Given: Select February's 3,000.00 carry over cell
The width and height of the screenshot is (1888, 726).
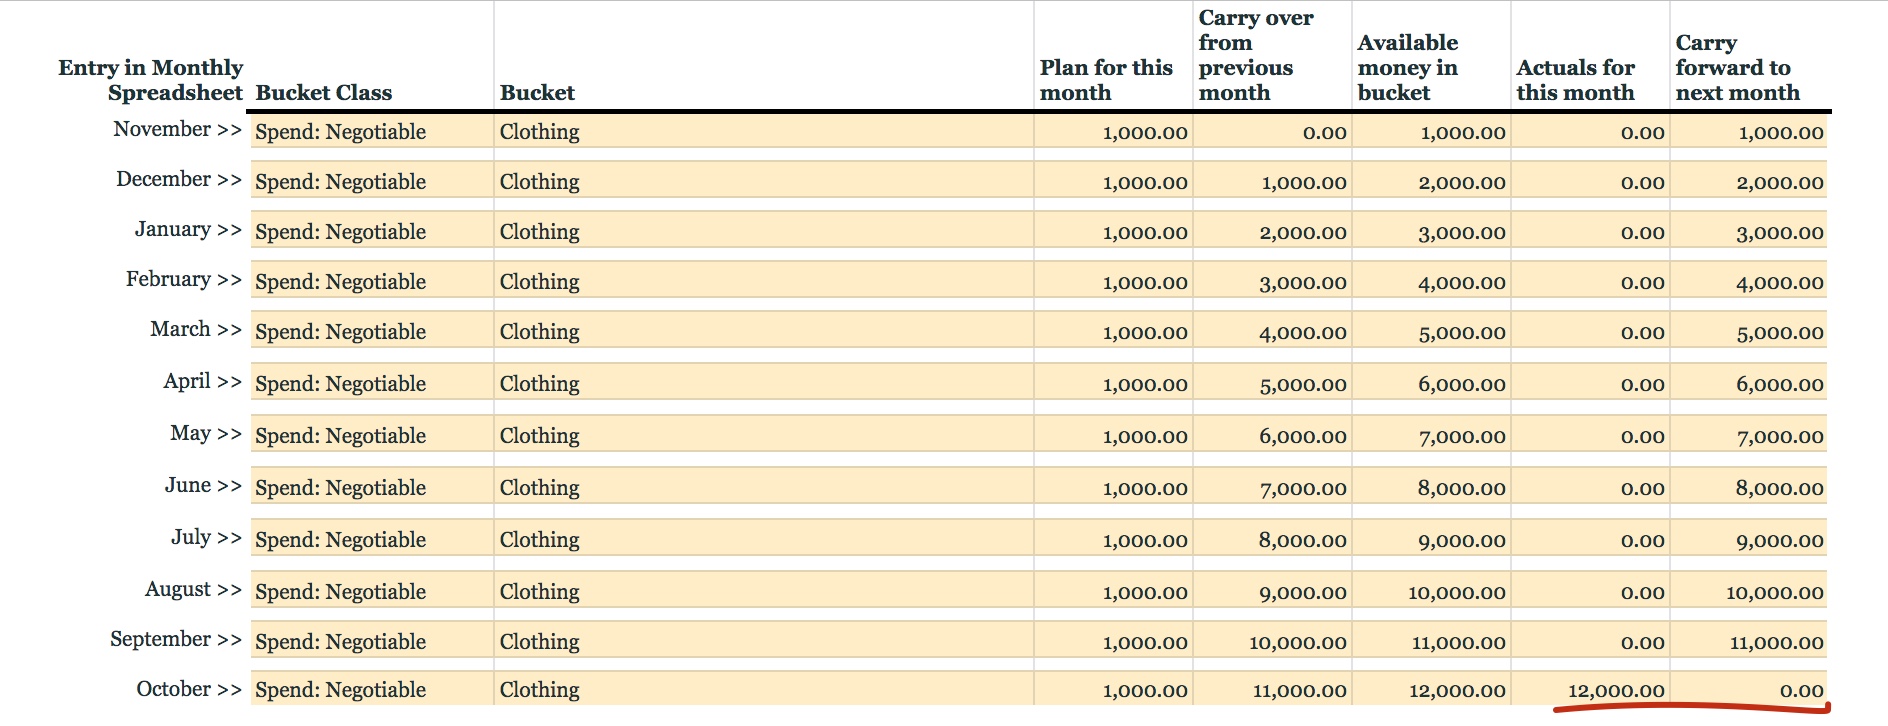Looking at the screenshot, I should [x=1273, y=282].
